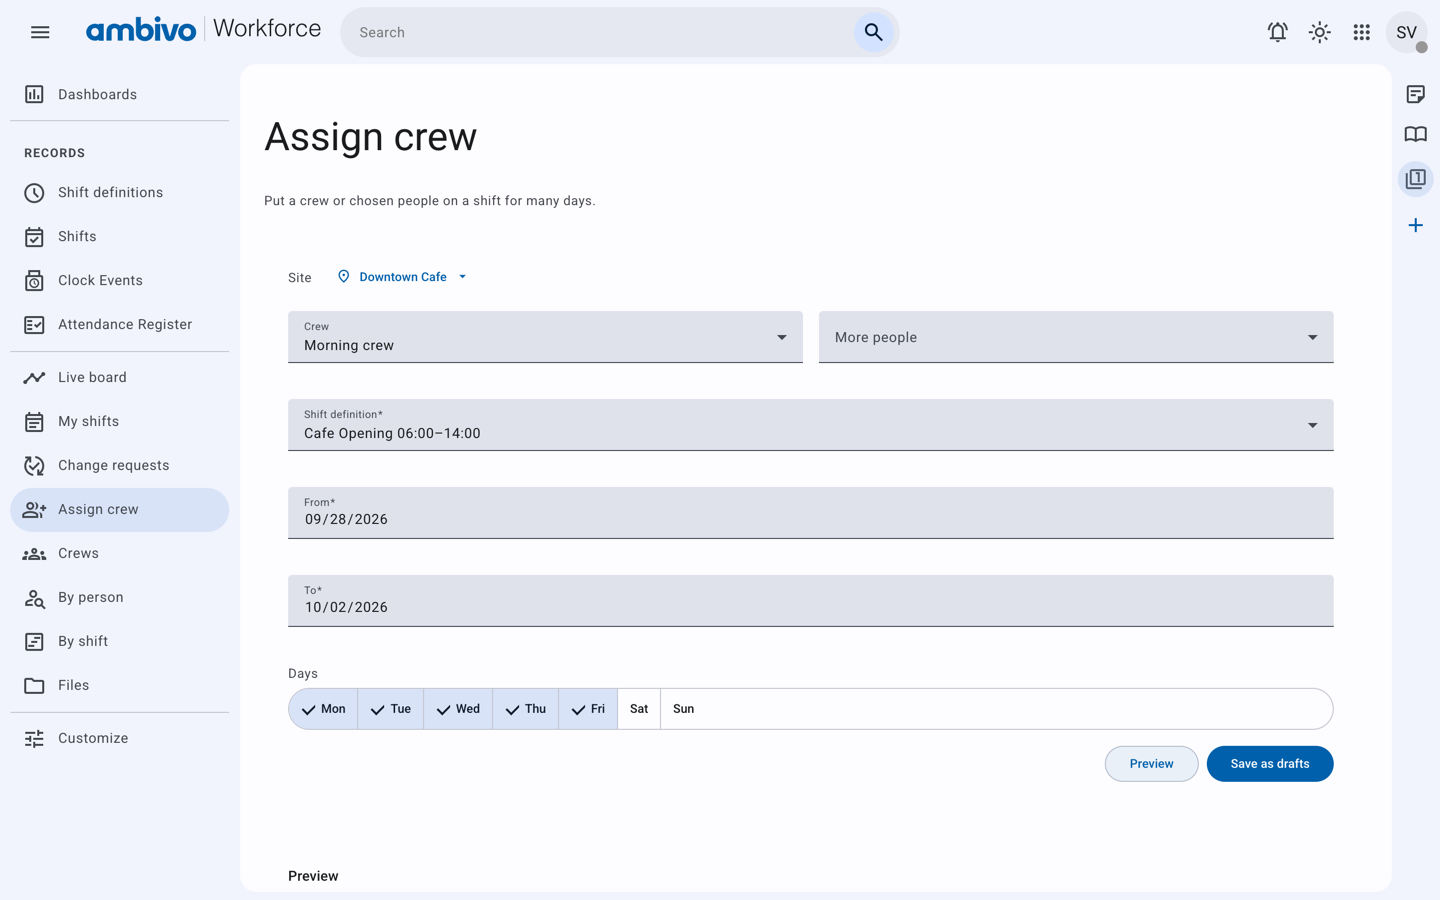The height and width of the screenshot is (900, 1440).
Task: Click the Files folder icon
Action: 34,685
